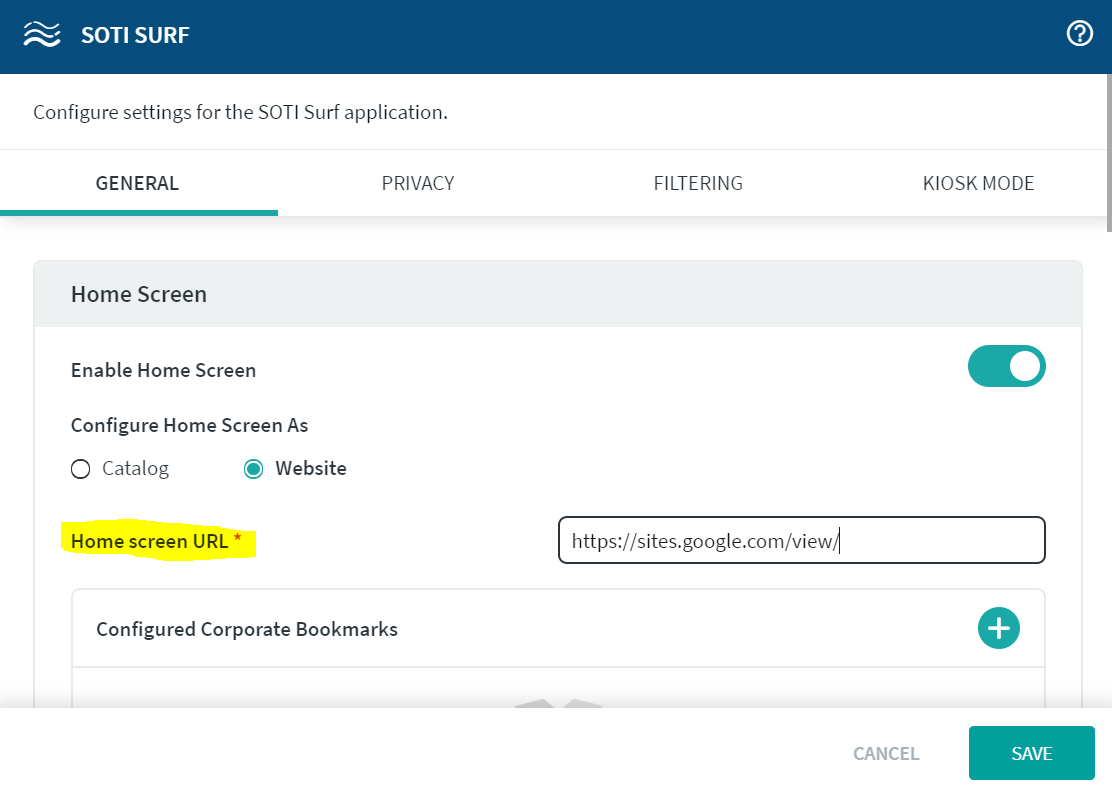Viewport: 1112px width, 796px height.
Task: Click the empty bookmarks placeholder graphic
Action: (x=558, y=703)
